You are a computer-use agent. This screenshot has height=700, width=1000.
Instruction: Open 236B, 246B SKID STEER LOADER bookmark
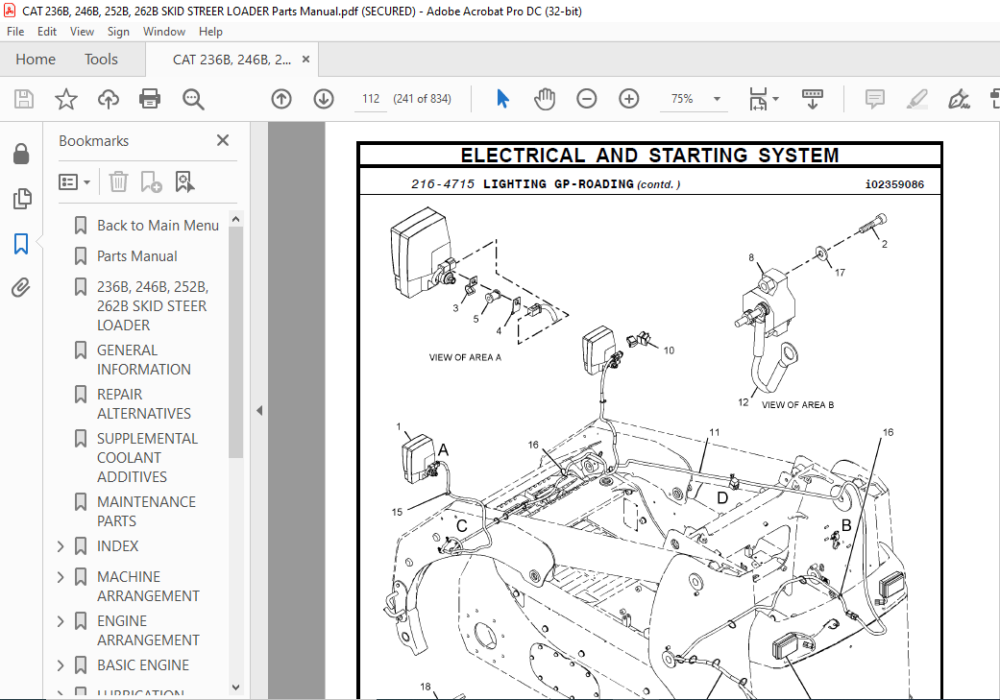[x=152, y=306]
